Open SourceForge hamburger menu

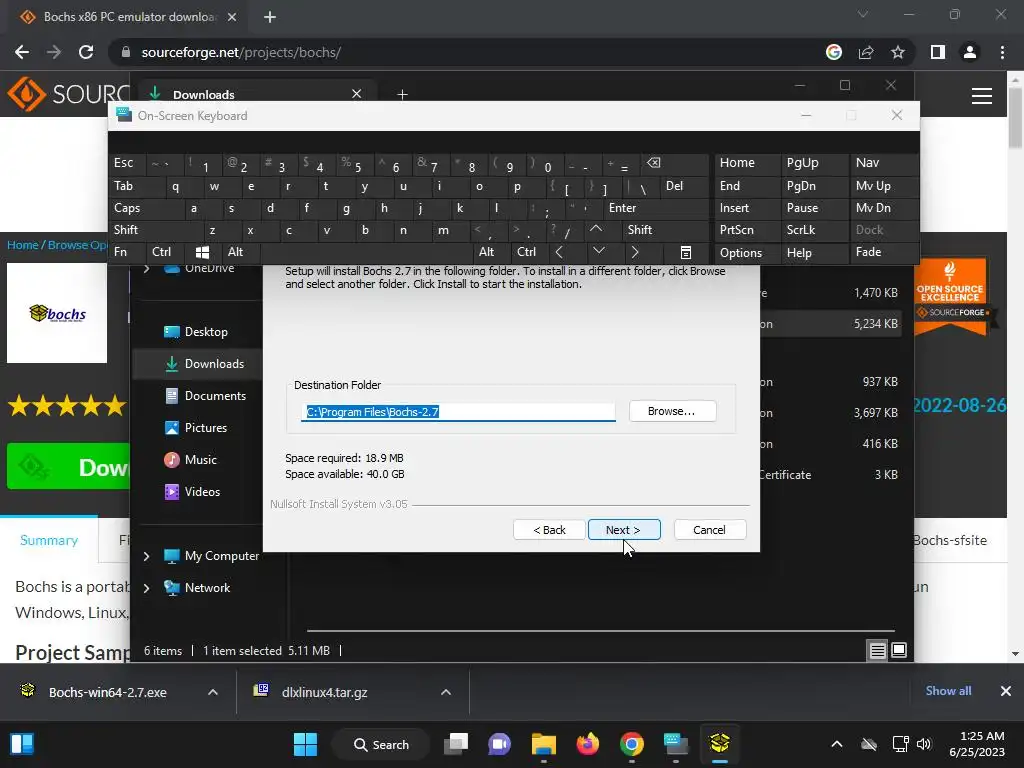click(x=982, y=96)
